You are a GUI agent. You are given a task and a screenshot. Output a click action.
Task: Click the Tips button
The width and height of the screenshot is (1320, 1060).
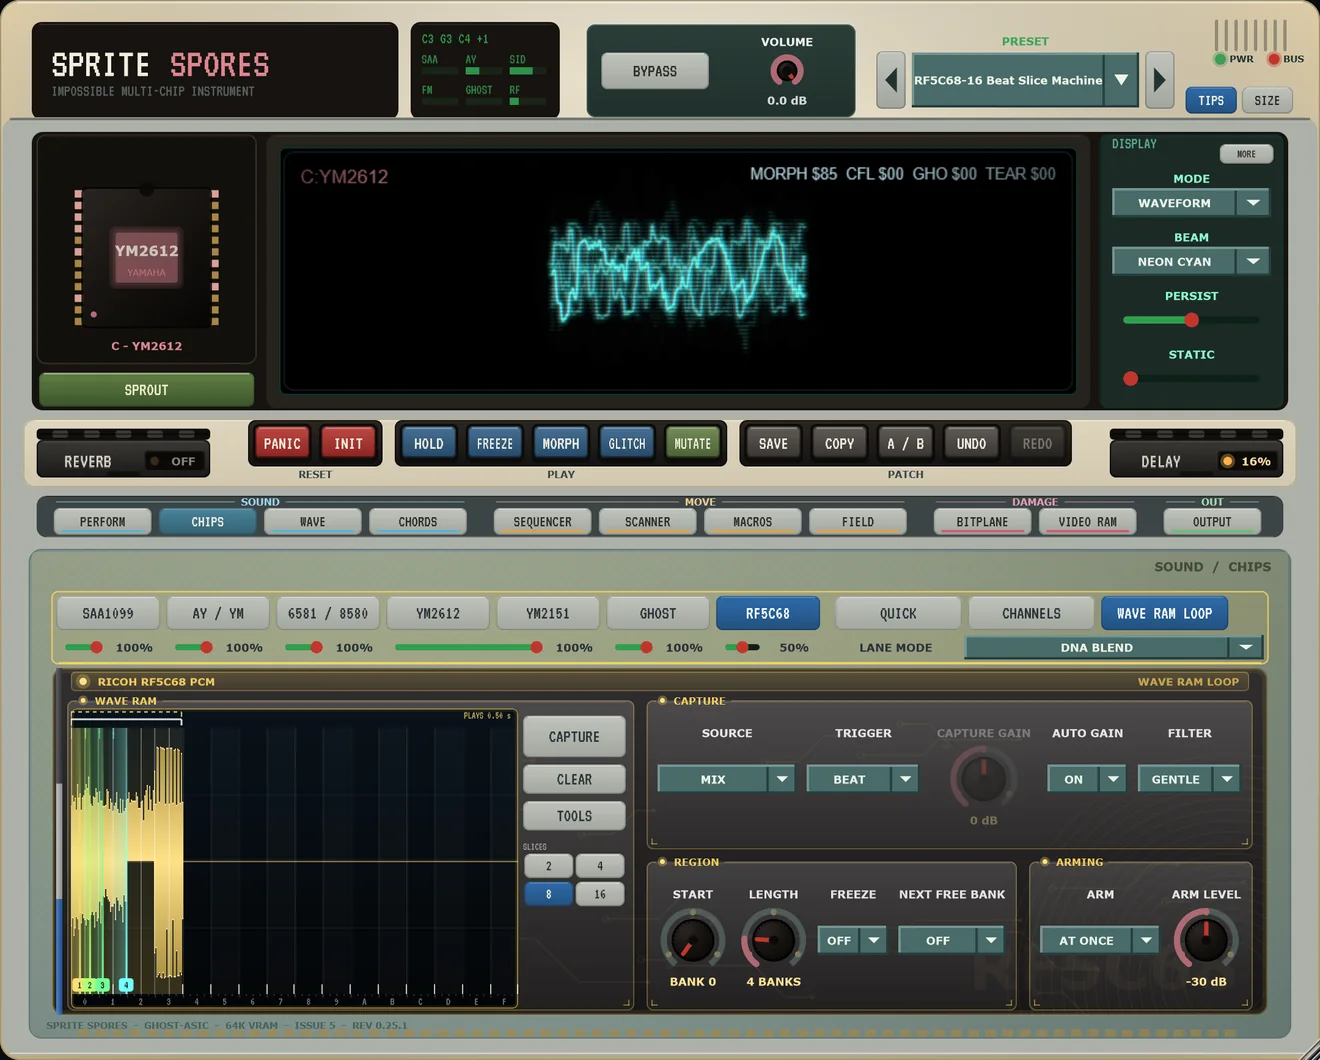[1211, 100]
